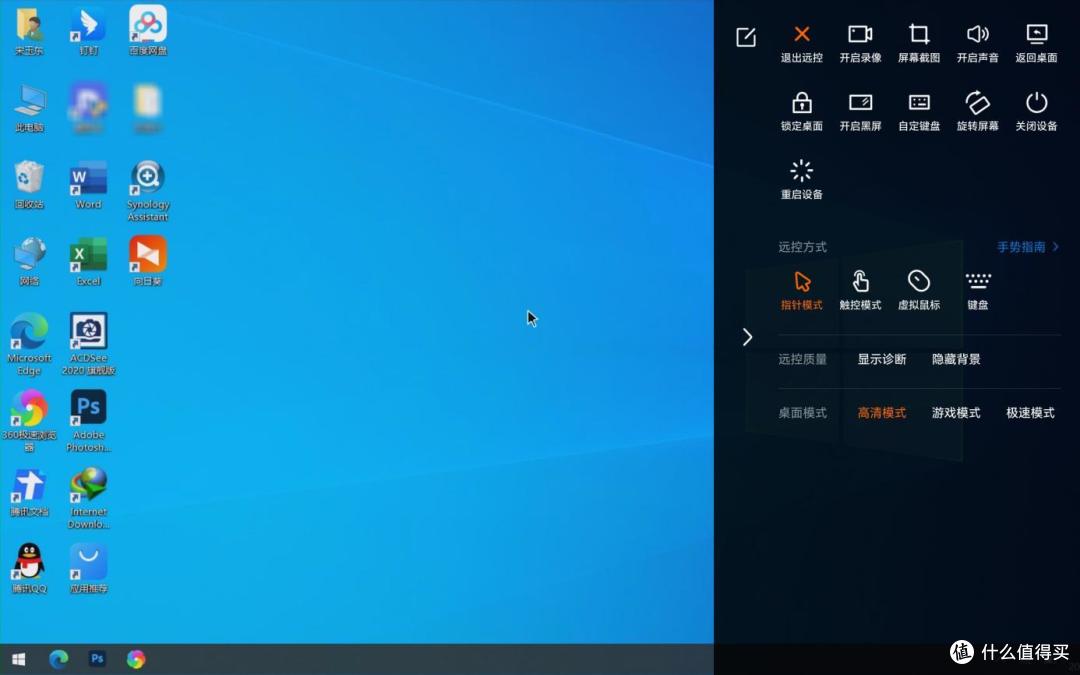Click the 显示诊断 display diagnostics option

click(x=882, y=359)
